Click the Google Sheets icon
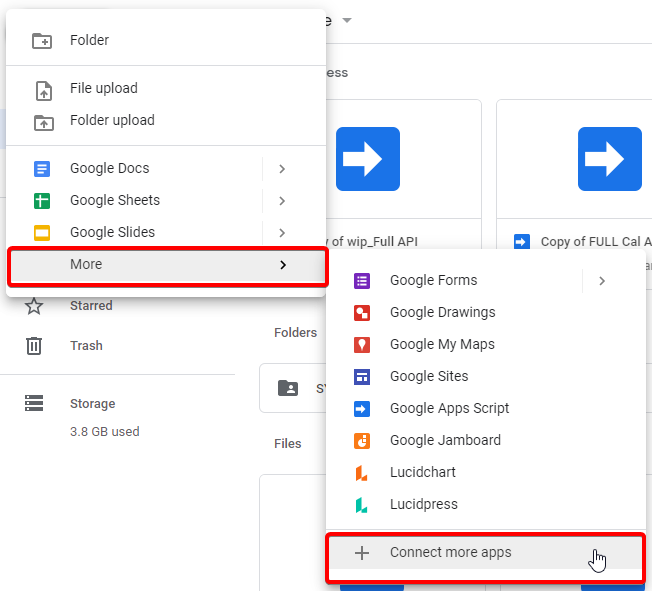The image size is (652, 591). (42, 201)
